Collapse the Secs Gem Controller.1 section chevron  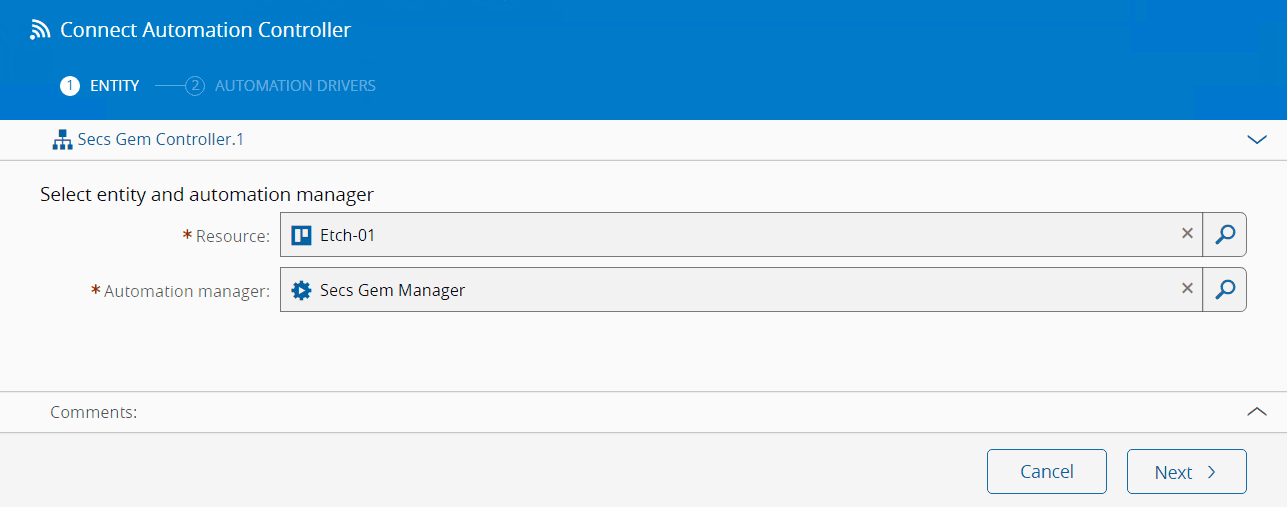pos(1257,140)
